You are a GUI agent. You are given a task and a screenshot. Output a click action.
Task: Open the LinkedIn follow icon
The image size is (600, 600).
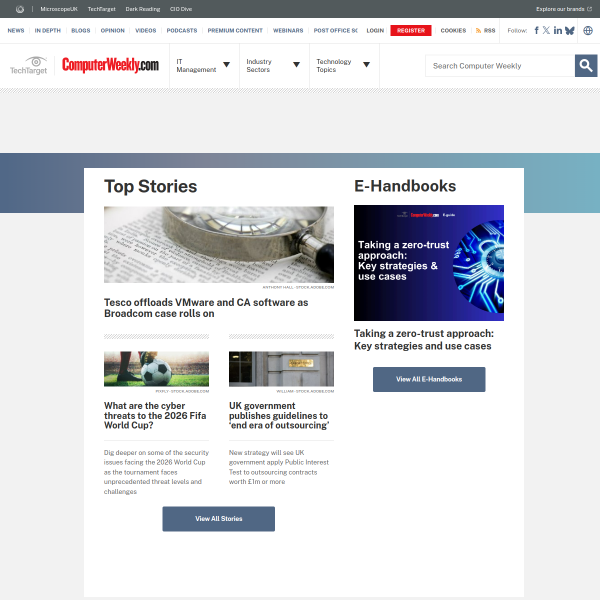click(x=558, y=30)
